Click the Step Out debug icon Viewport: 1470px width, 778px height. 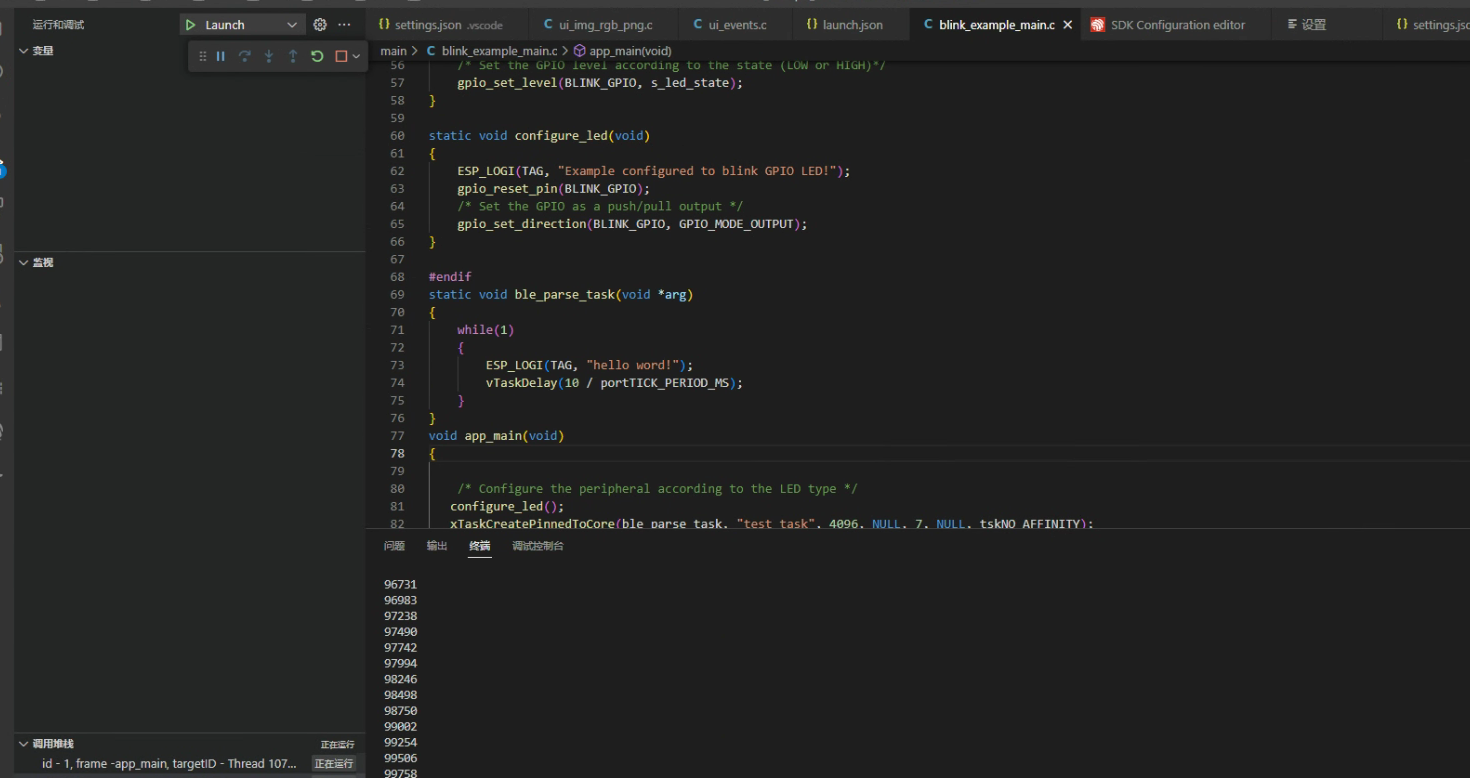coord(293,57)
